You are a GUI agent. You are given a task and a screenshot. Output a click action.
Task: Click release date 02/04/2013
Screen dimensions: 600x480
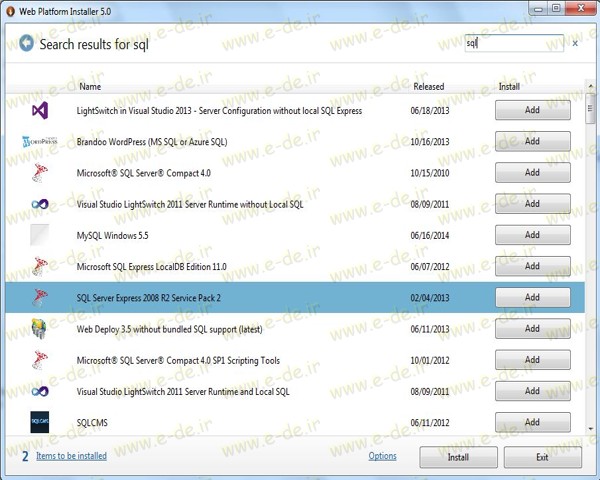[430, 298]
